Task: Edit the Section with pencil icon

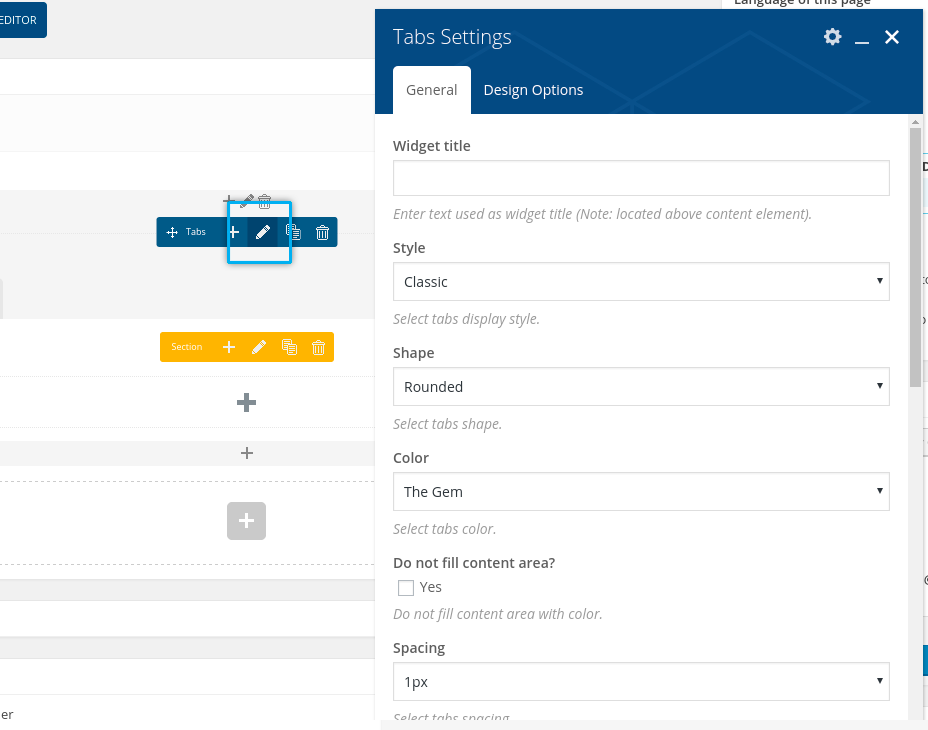Action: 259,347
